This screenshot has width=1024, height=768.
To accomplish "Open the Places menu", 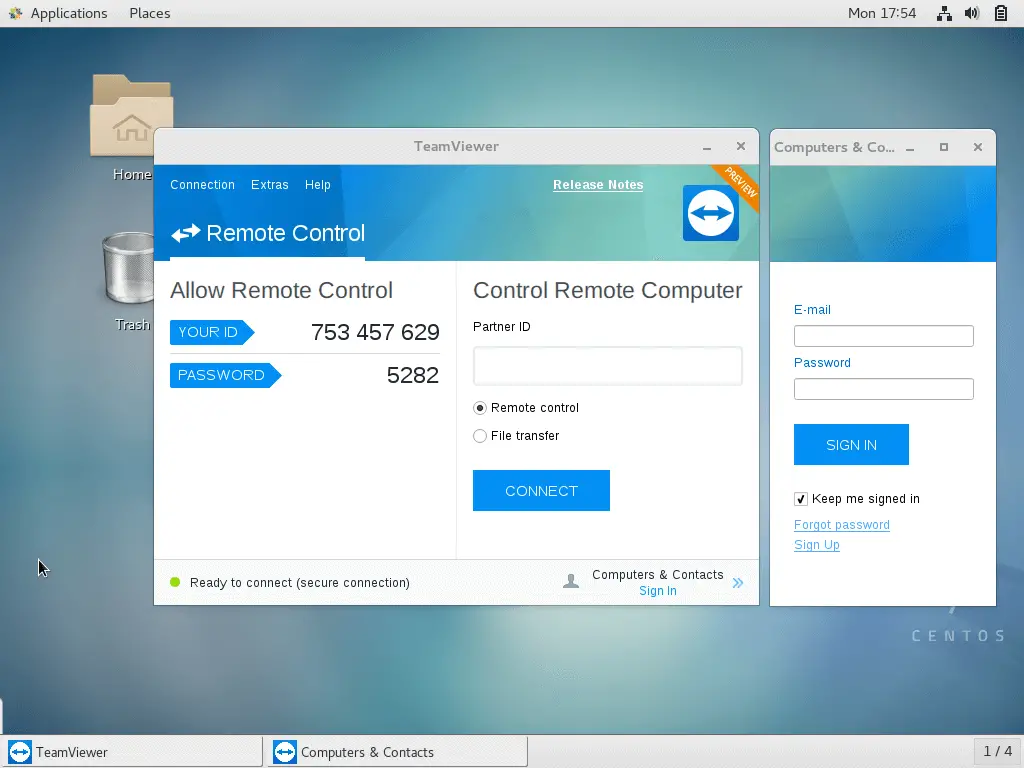I will (x=150, y=13).
